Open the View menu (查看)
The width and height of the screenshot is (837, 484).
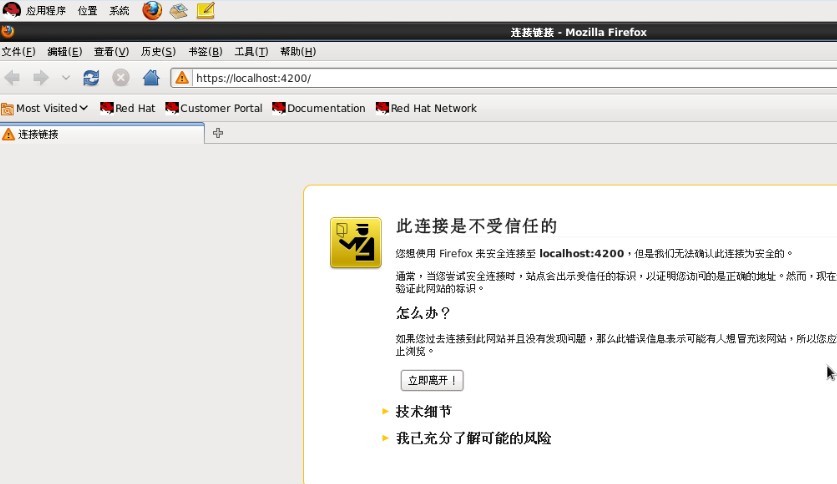(111, 52)
